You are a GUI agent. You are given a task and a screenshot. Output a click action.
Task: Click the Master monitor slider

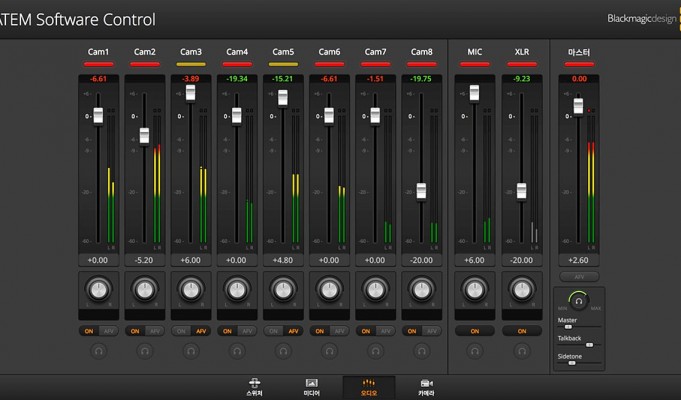coord(579,327)
